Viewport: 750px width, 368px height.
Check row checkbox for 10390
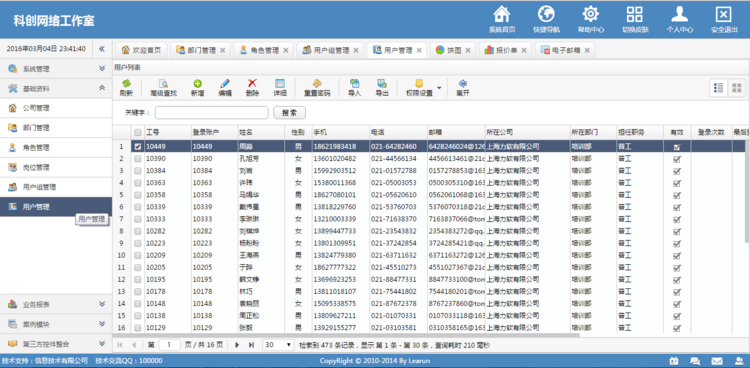coord(138,159)
